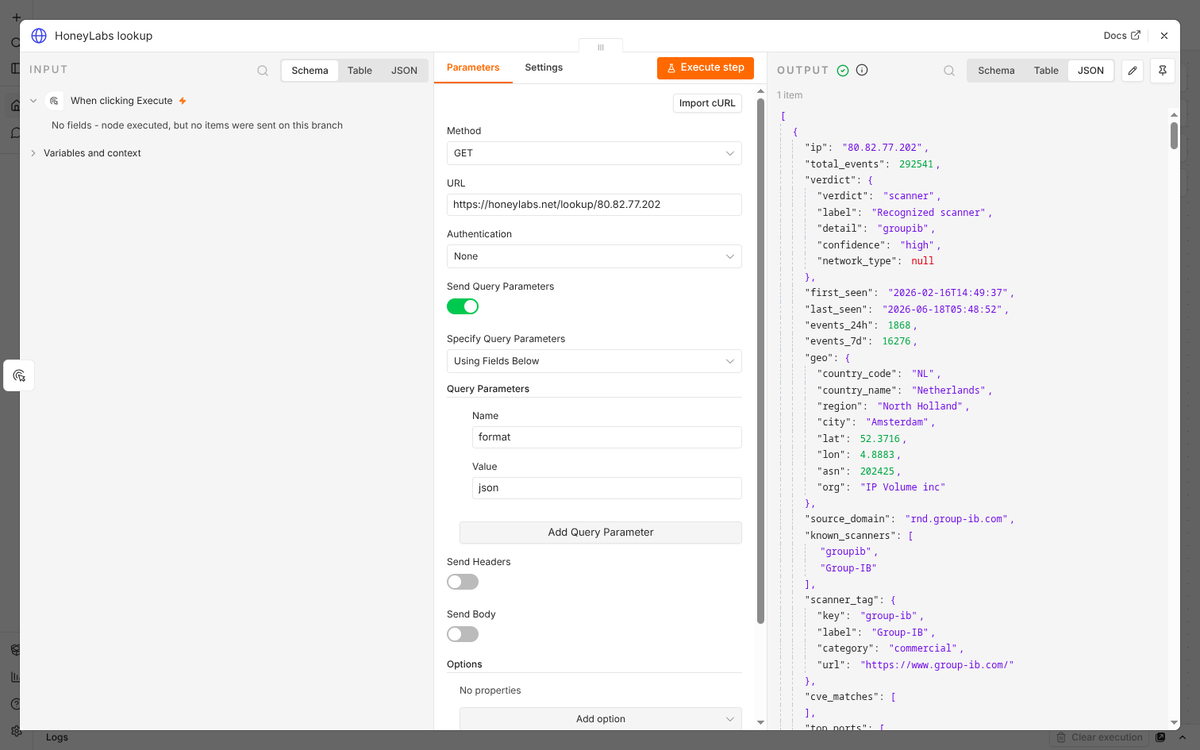This screenshot has width=1200, height=750.
Task: Click the globe icon beside HoneyLabs lookup
Action: click(x=39, y=36)
